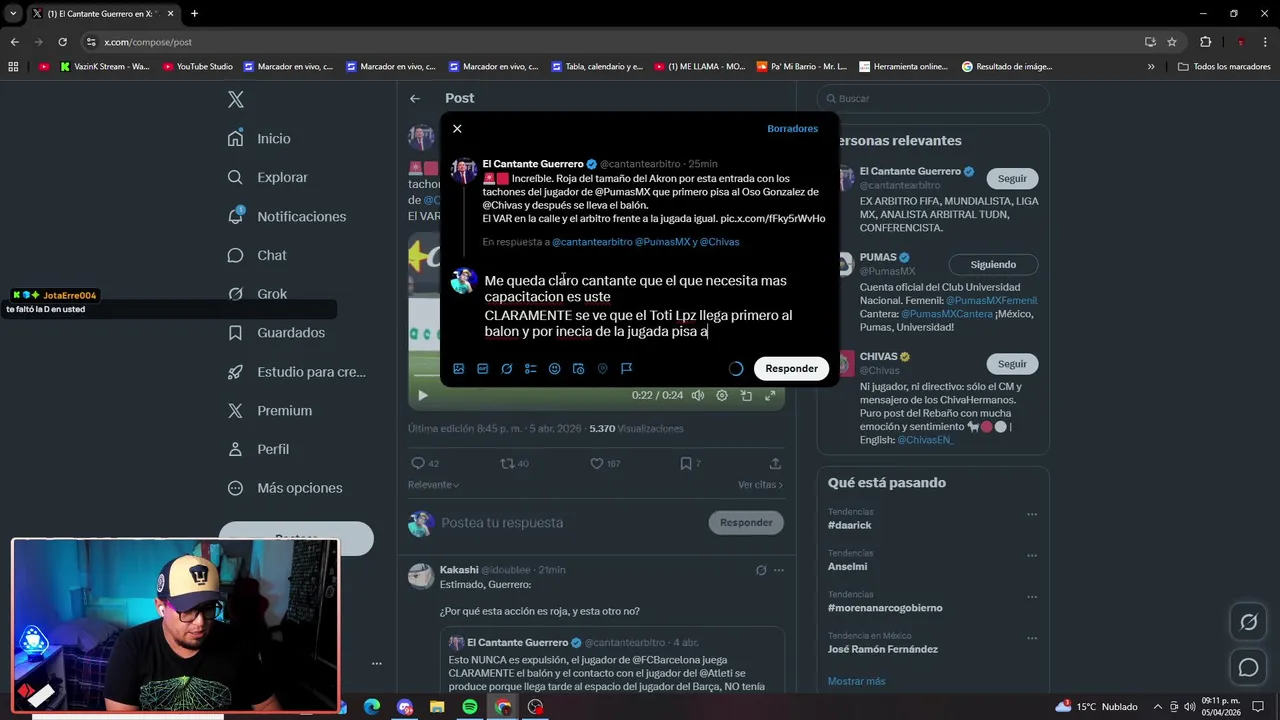Toggle Siguiendo button for PUMAS
The image size is (1280, 720).
point(993,265)
